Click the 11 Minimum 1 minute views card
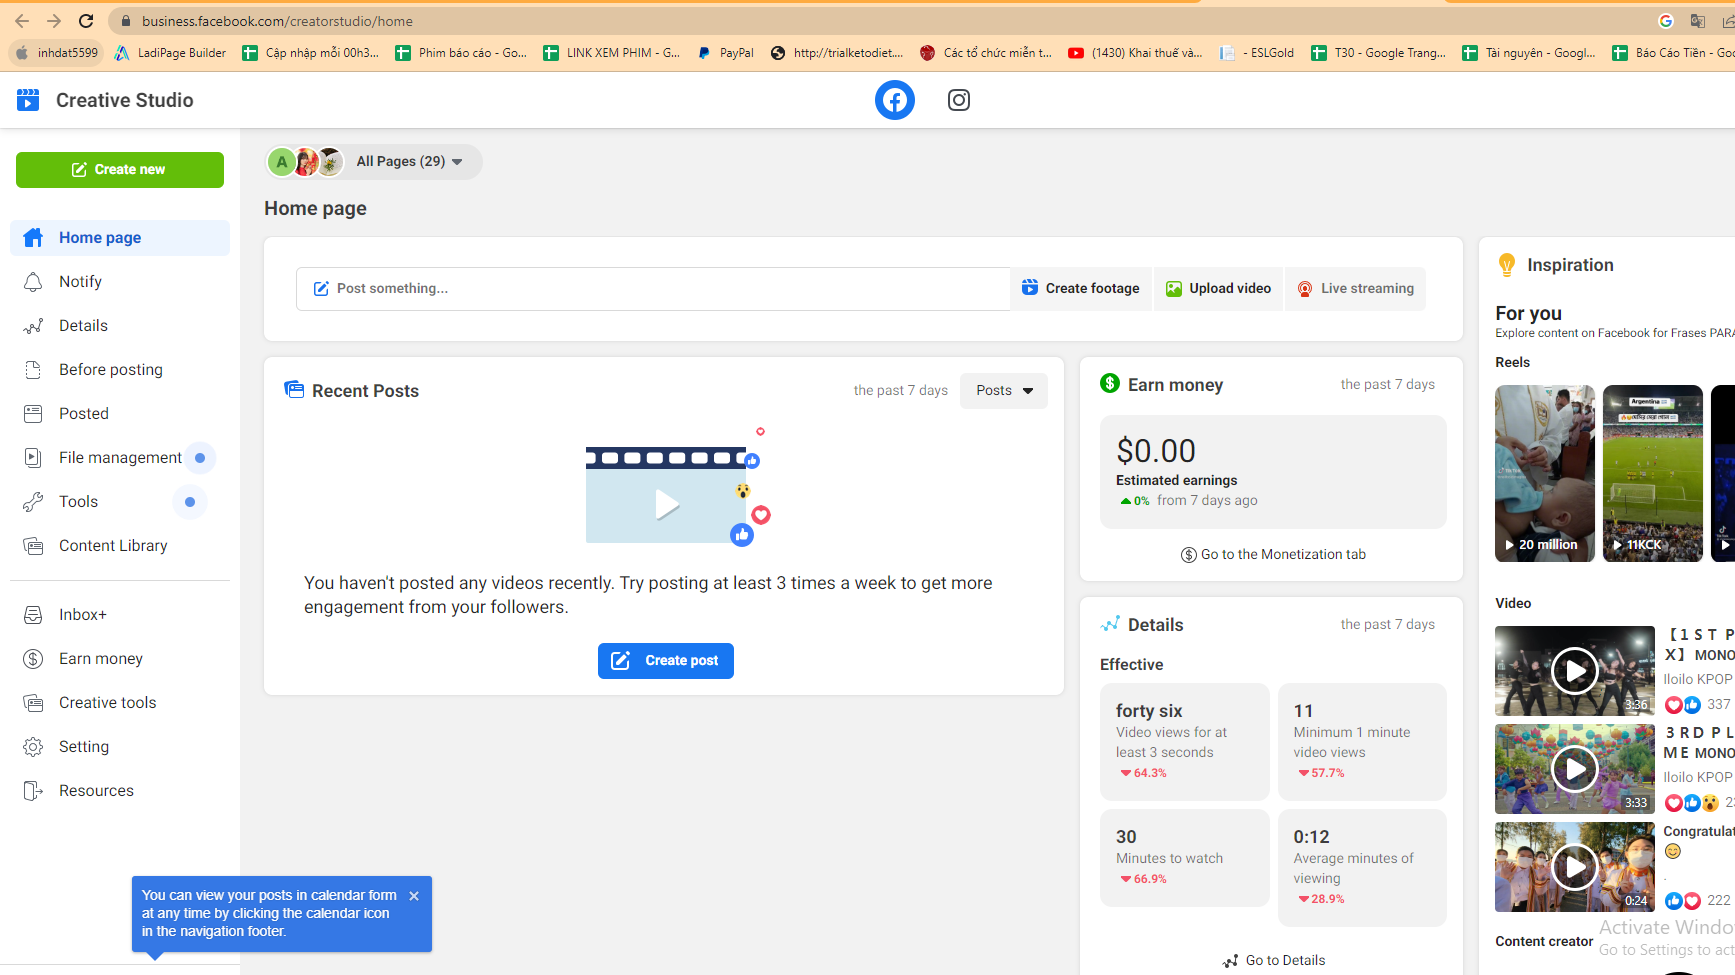 [x=1362, y=742]
